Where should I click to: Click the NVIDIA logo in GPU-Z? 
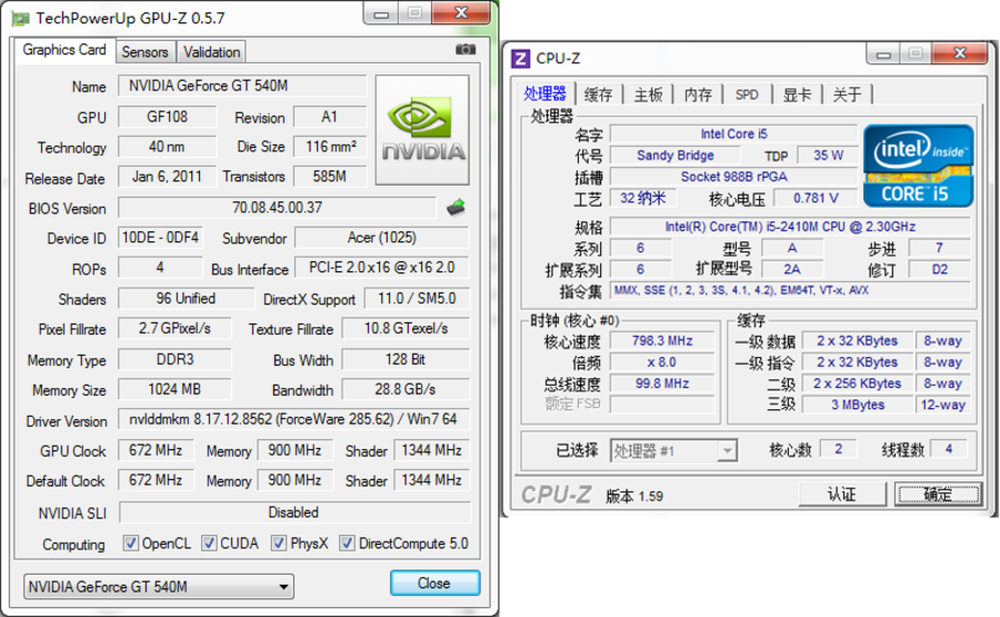click(422, 130)
